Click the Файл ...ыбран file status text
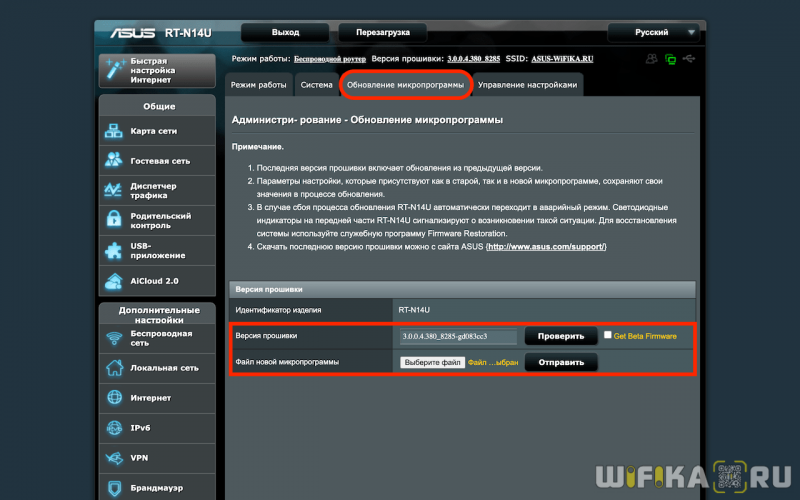Screen dimensions: 800x500 [x=493, y=362]
